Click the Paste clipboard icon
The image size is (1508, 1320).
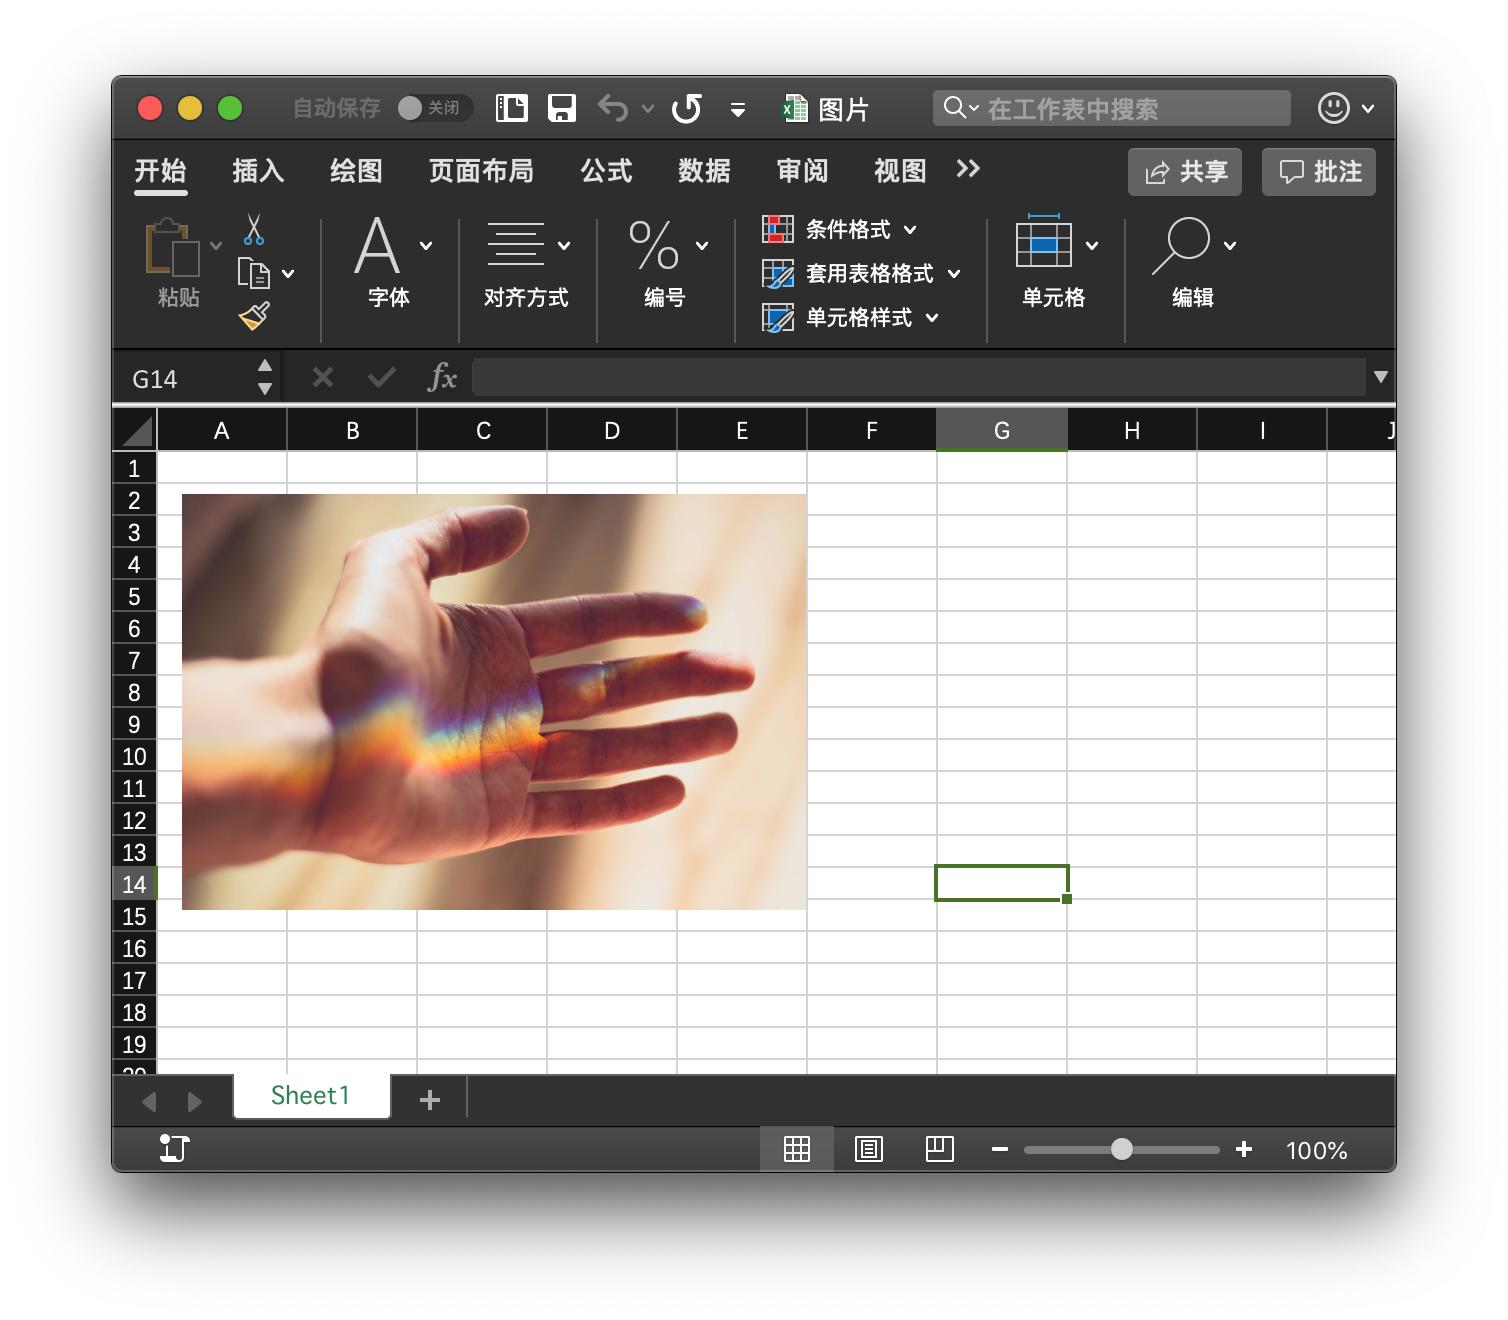click(172, 246)
